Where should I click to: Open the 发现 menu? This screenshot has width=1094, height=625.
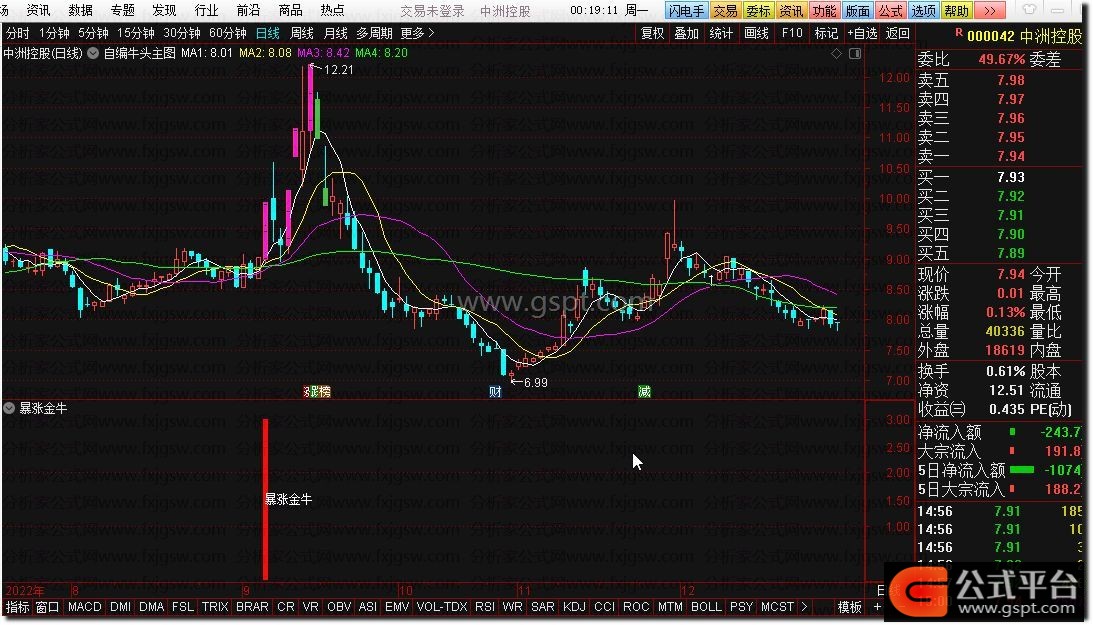164,10
